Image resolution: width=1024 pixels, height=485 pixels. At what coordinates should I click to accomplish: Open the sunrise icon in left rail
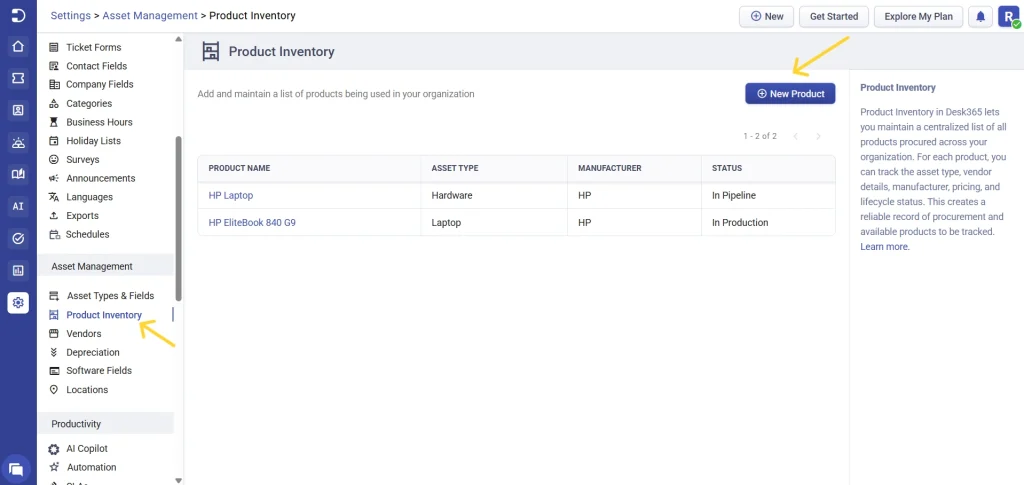[18, 142]
